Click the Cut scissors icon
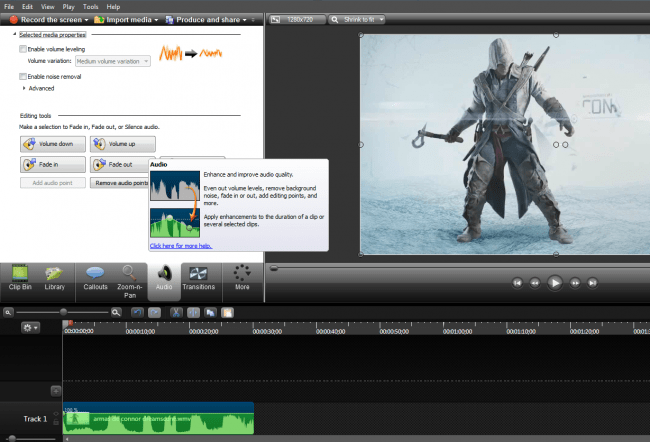650x442 pixels. [x=176, y=313]
